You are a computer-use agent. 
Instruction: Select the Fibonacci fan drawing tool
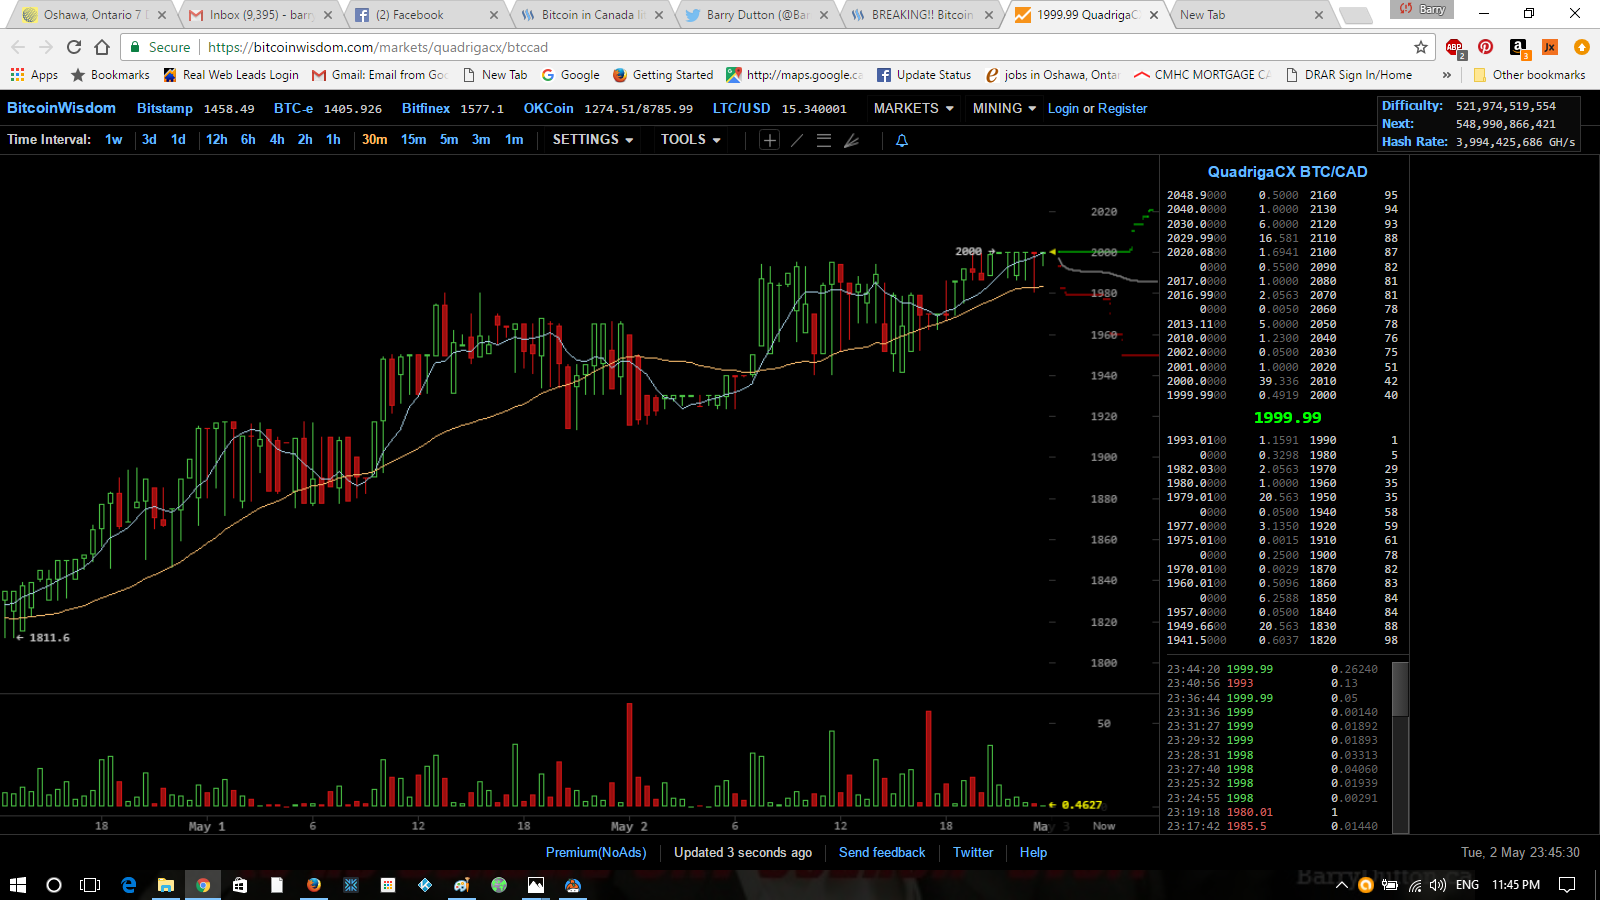pos(851,140)
